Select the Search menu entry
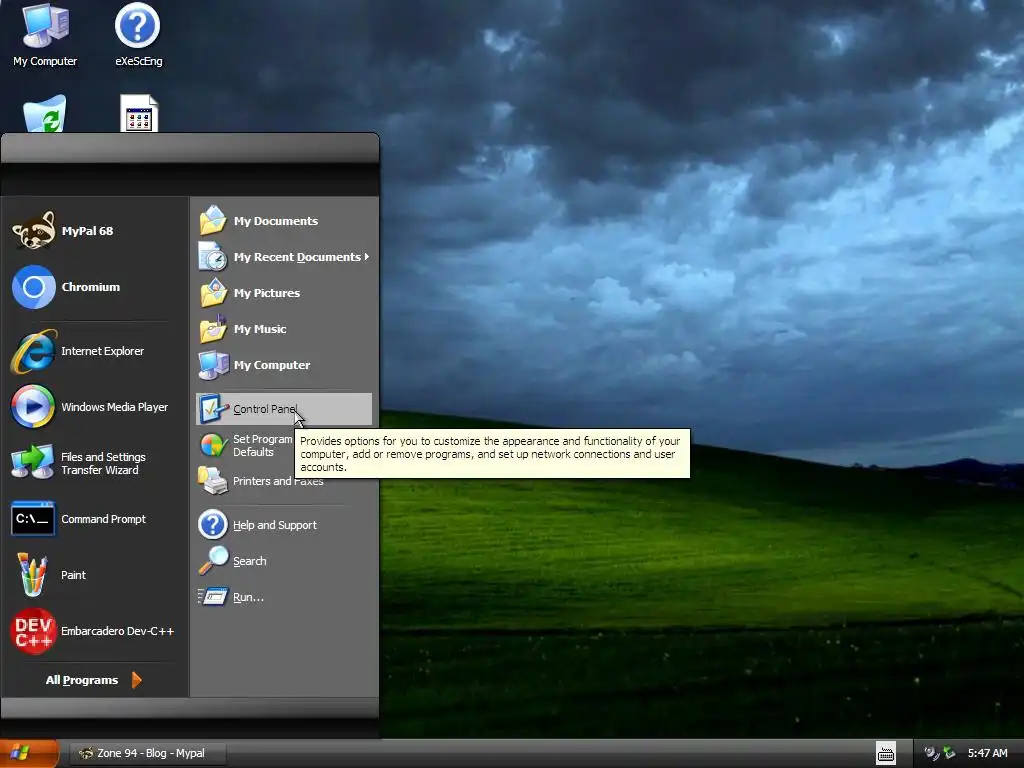Image resolution: width=1024 pixels, height=768 pixels. pyautogui.click(x=249, y=561)
